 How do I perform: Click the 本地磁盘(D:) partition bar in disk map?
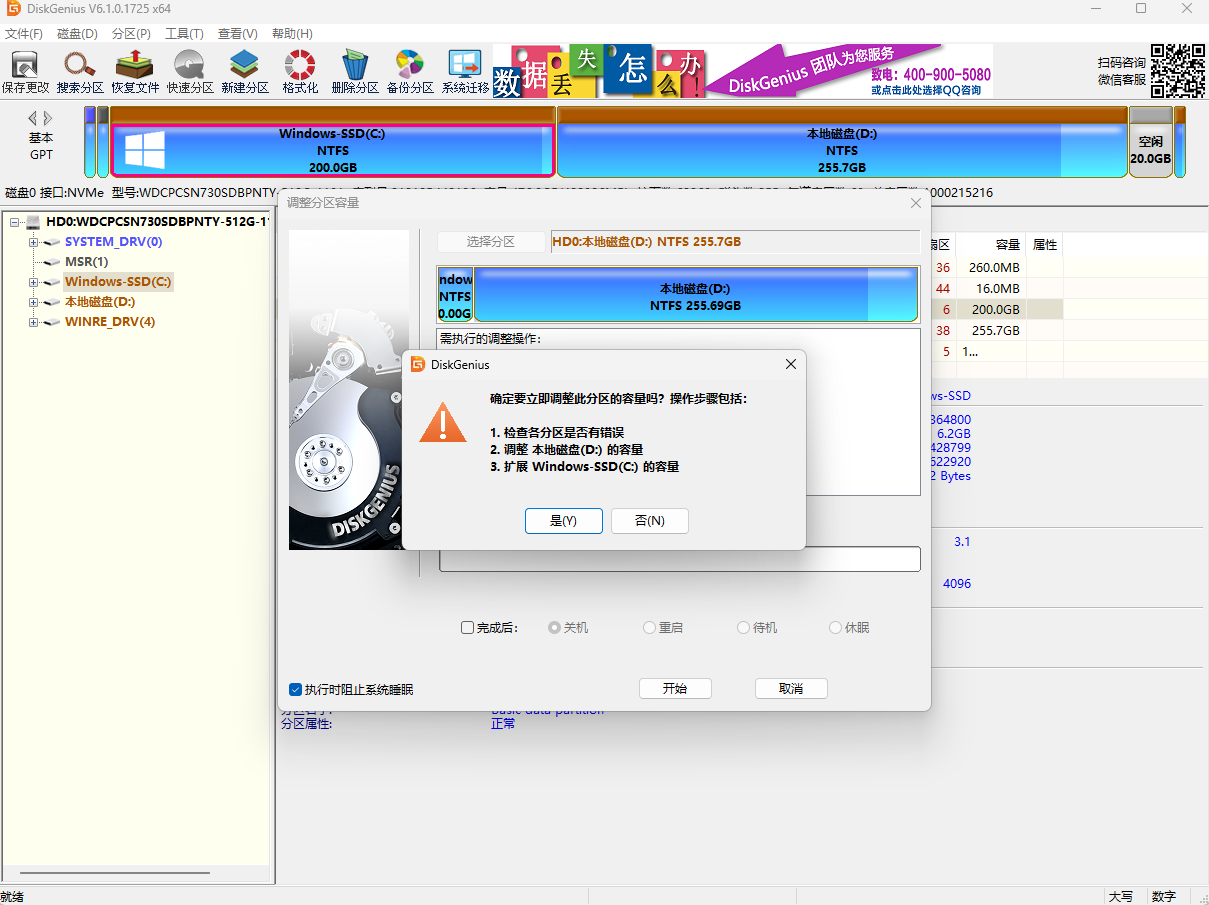pyautogui.click(x=841, y=150)
